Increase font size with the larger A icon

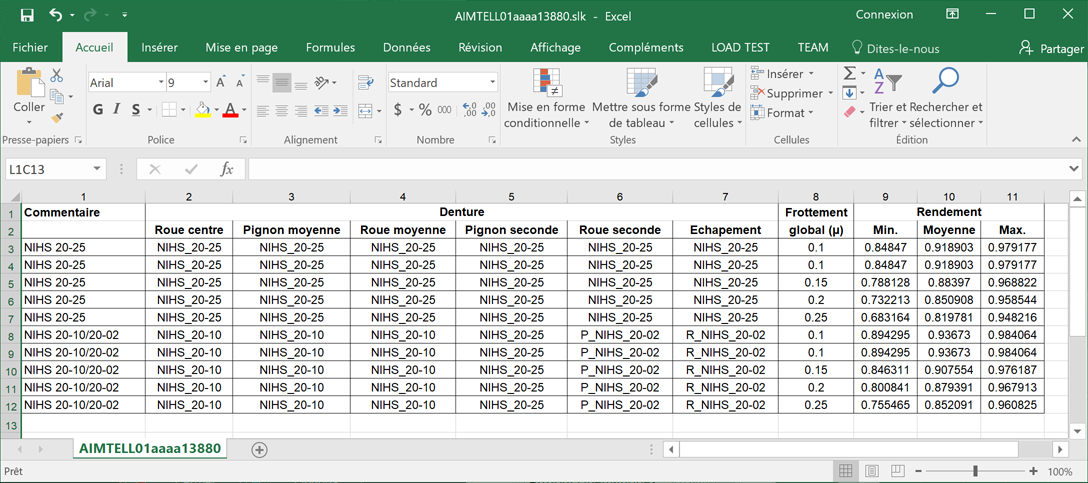pos(221,83)
